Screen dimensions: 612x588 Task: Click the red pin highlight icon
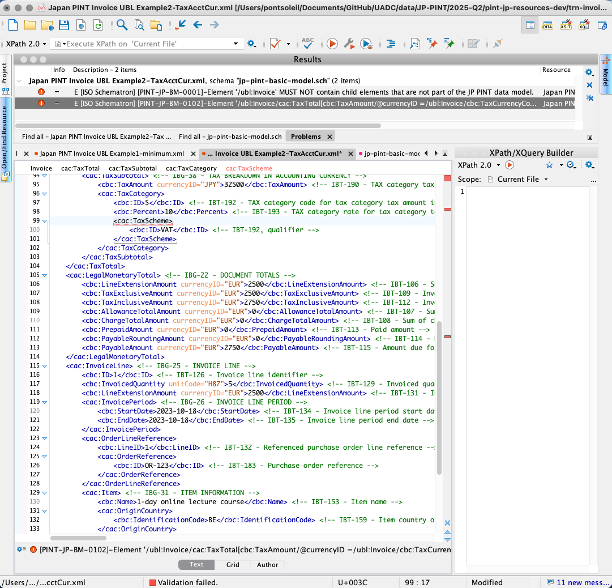coord(432,43)
